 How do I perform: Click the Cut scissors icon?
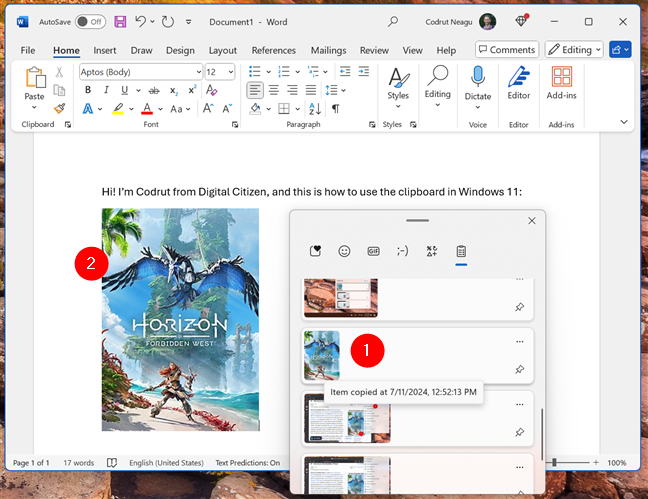(59, 72)
